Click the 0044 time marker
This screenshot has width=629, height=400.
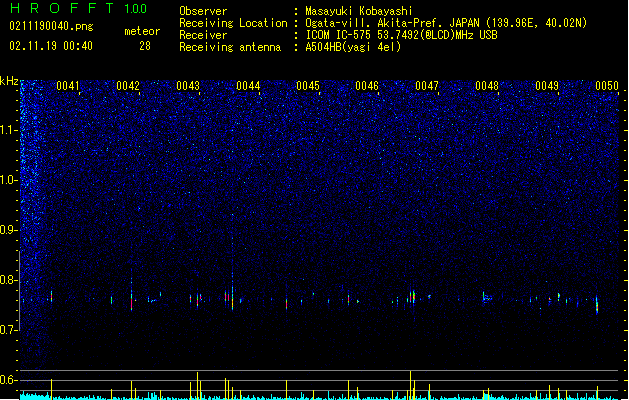(x=248, y=86)
